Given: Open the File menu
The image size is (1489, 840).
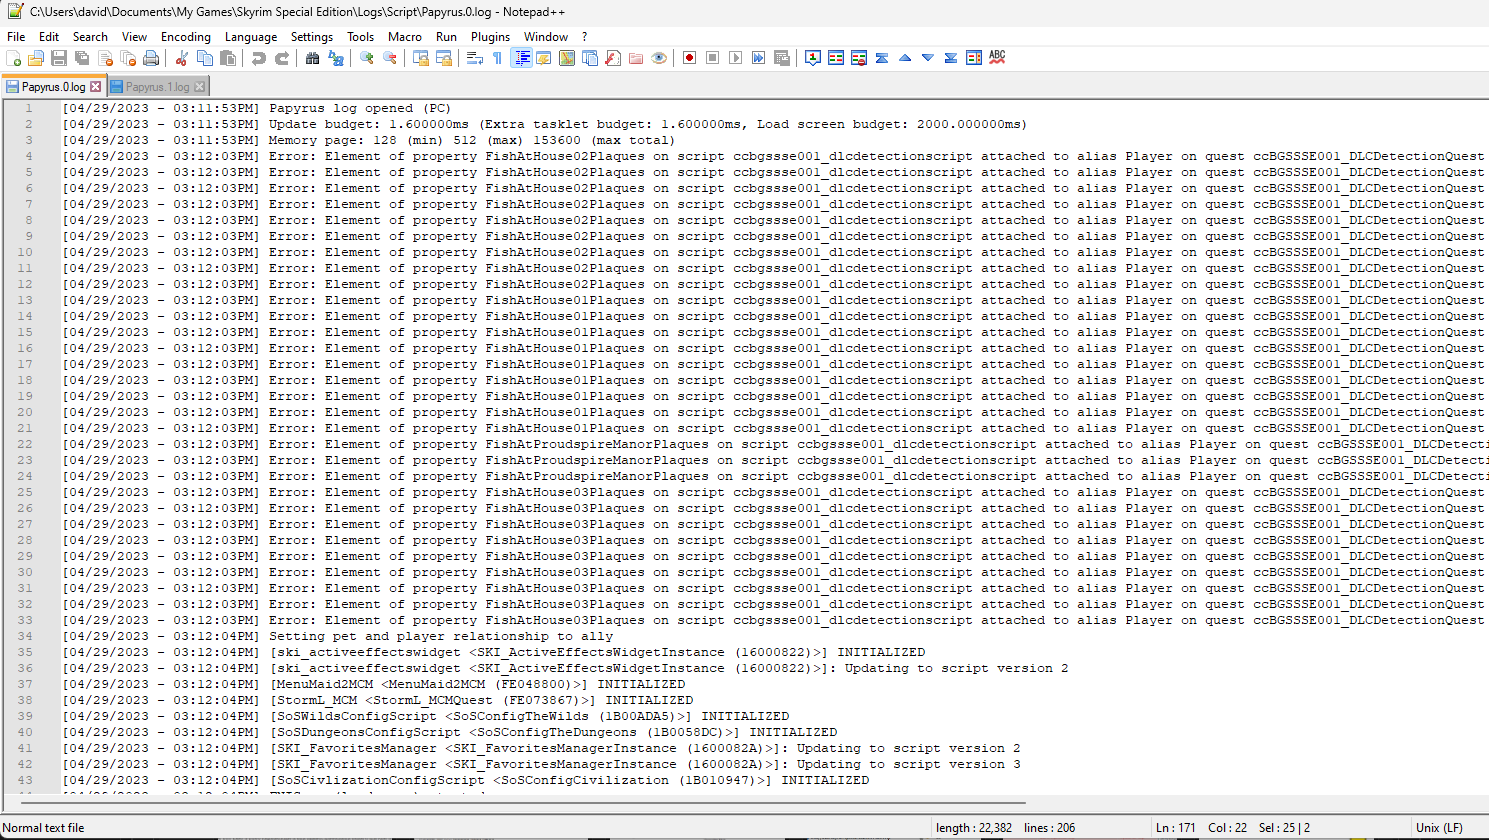Looking at the screenshot, I should [16, 37].
